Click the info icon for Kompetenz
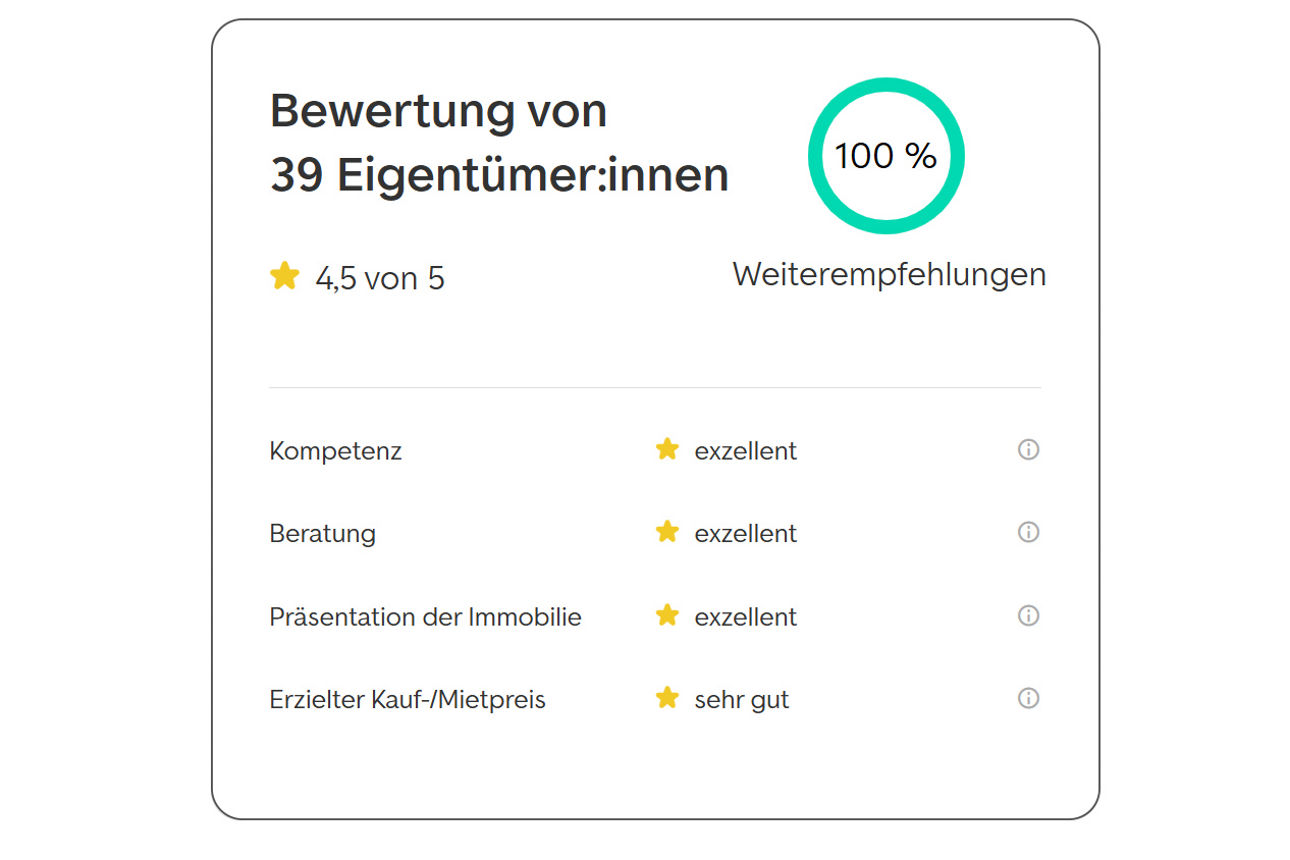Screen dimensions: 1290x860 click(1028, 450)
